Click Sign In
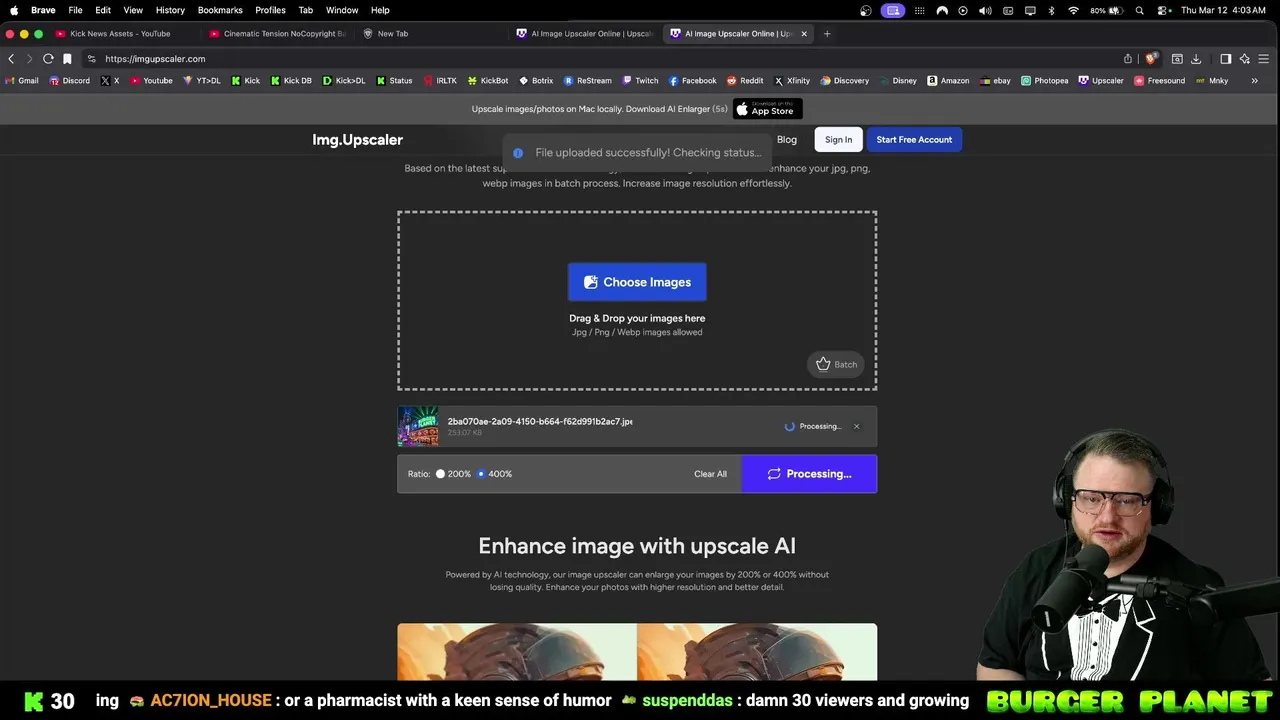This screenshot has height=720, width=1280. pos(838,139)
